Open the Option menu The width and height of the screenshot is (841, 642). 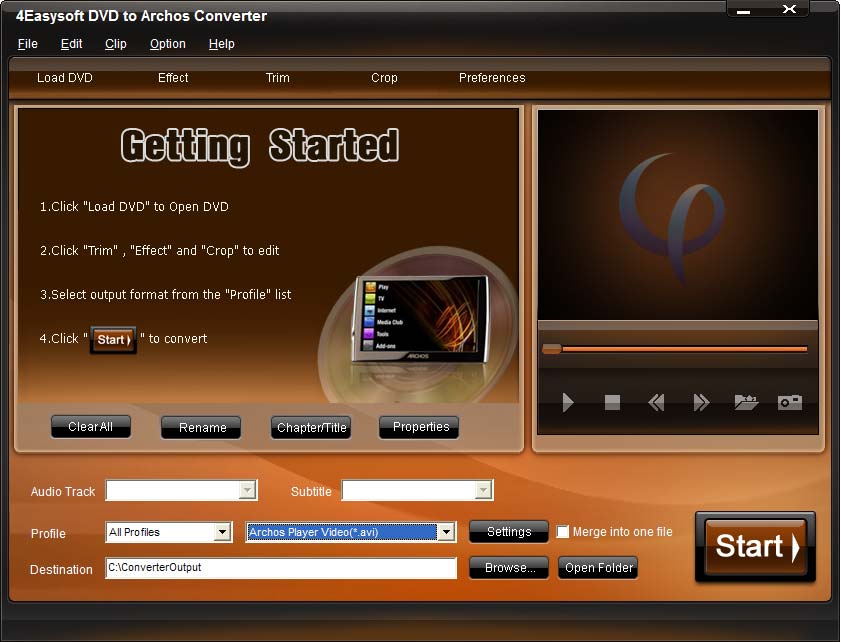167,44
